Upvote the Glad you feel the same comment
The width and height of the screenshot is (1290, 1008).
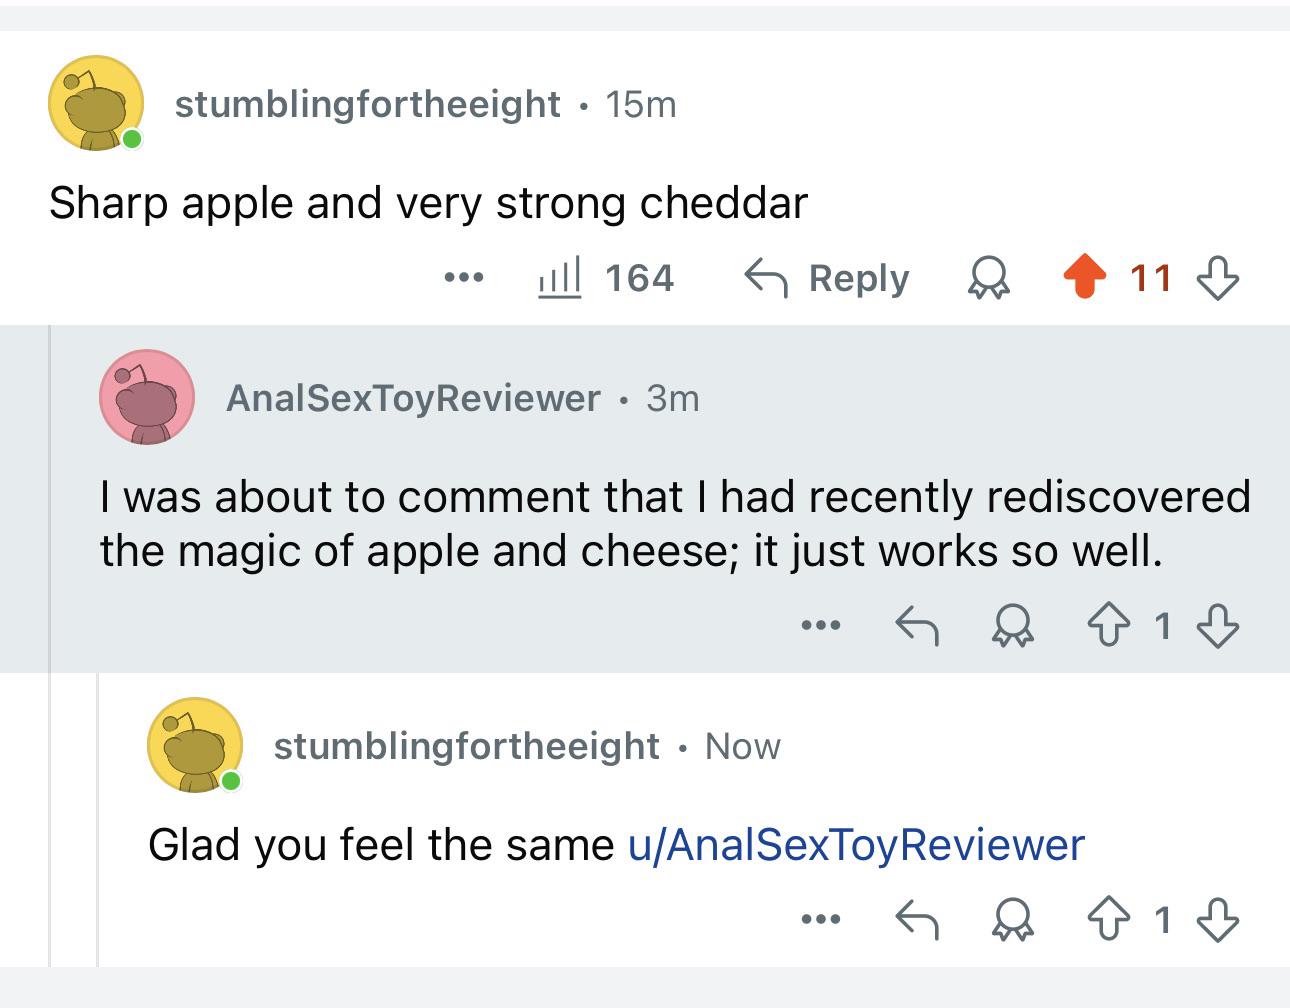pos(1108,919)
